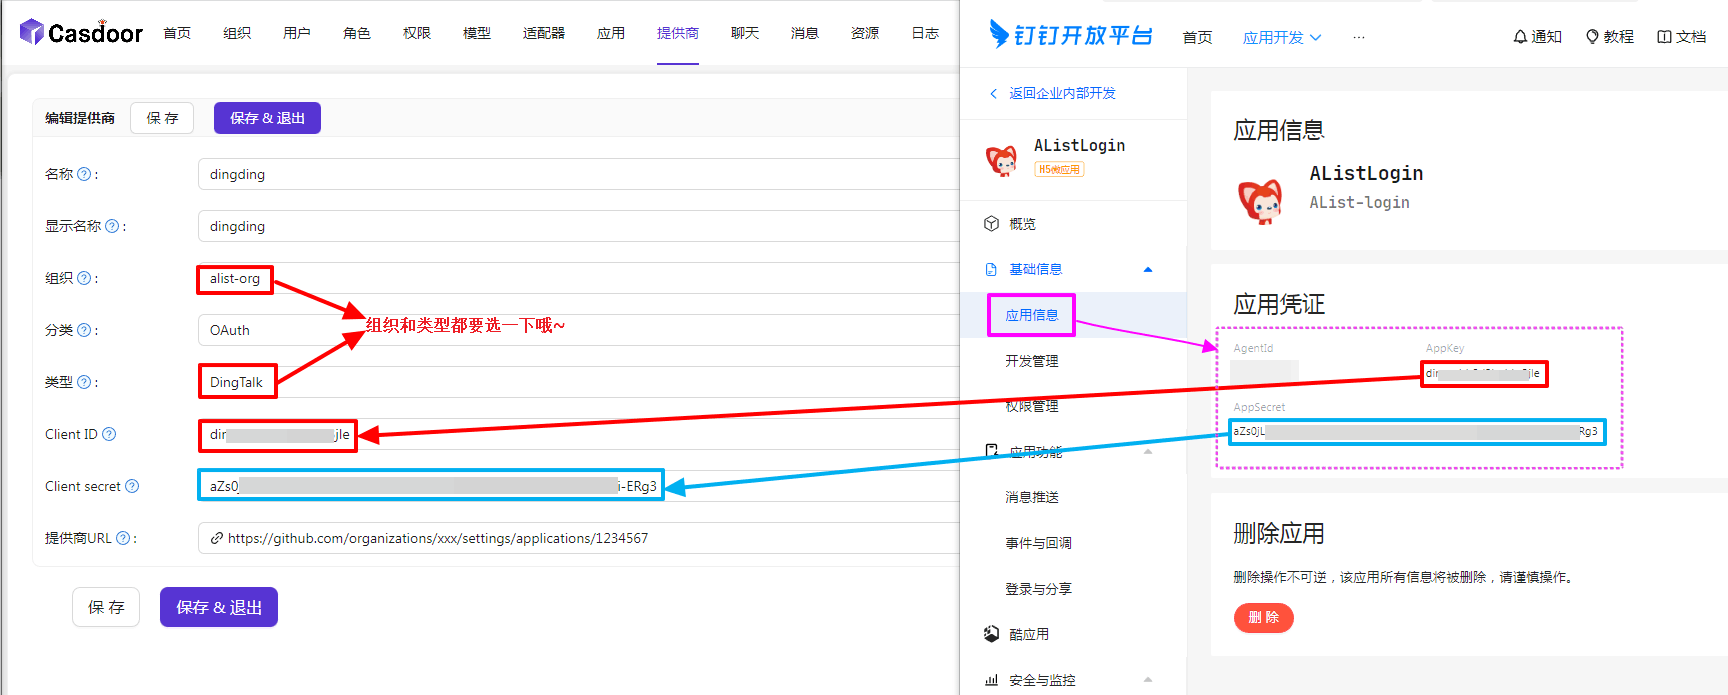Click the Casdoor logo
The width and height of the screenshot is (1728, 695).
80,33
